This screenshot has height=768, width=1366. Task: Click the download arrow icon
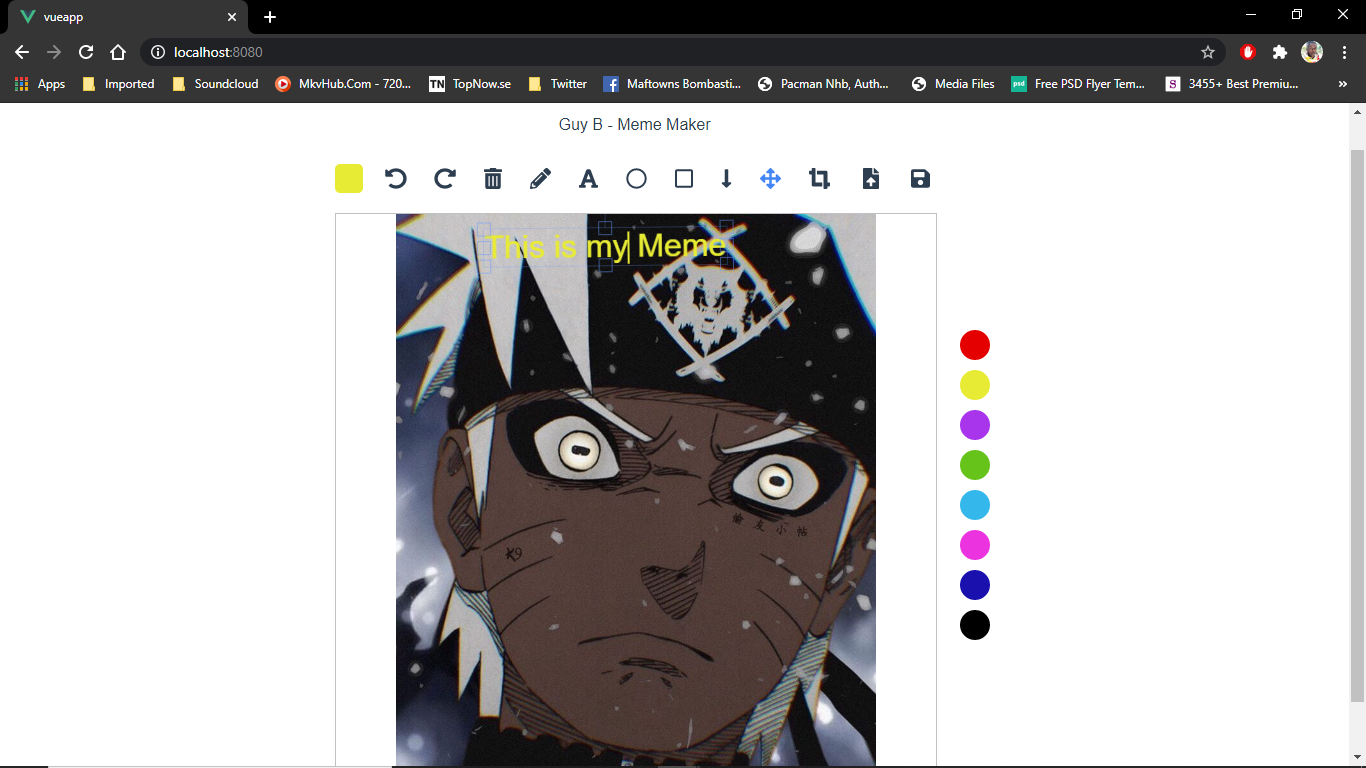click(x=725, y=178)
